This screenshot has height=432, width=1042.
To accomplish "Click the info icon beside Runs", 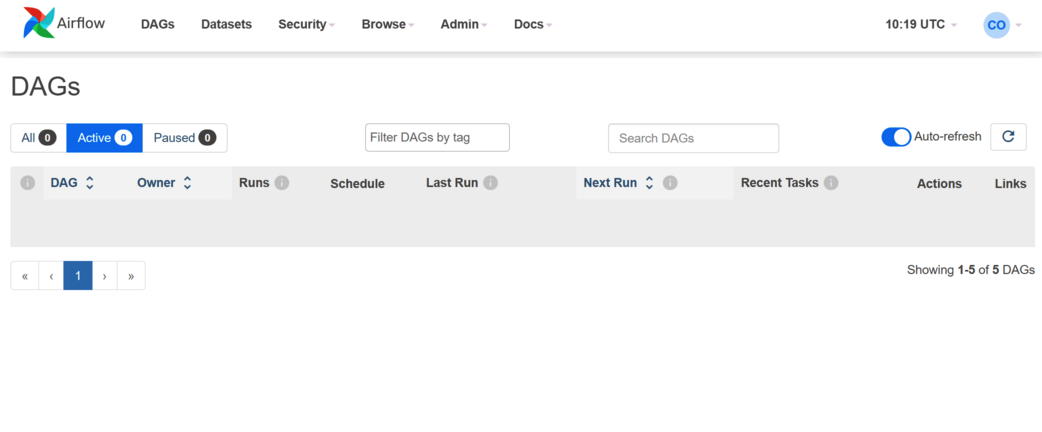I will pos(282,183).
